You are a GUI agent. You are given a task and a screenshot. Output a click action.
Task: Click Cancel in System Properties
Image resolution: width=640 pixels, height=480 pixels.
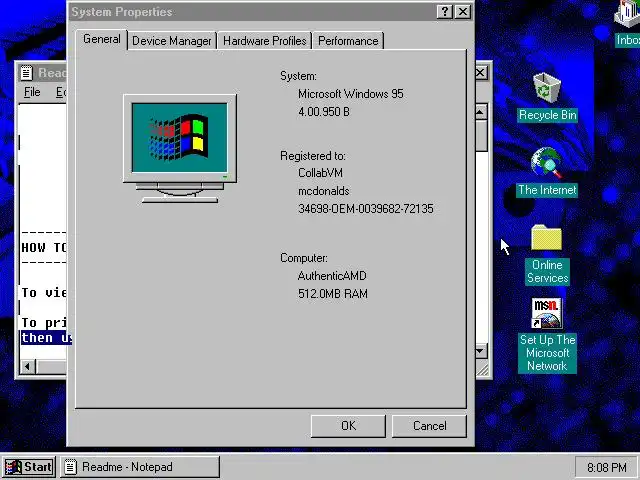click(429, 426)
